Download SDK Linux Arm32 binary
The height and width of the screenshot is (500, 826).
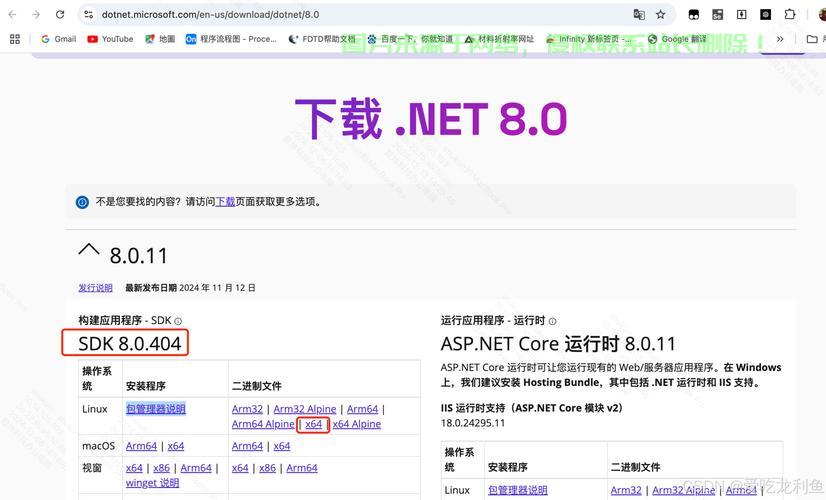pos(247,409)
